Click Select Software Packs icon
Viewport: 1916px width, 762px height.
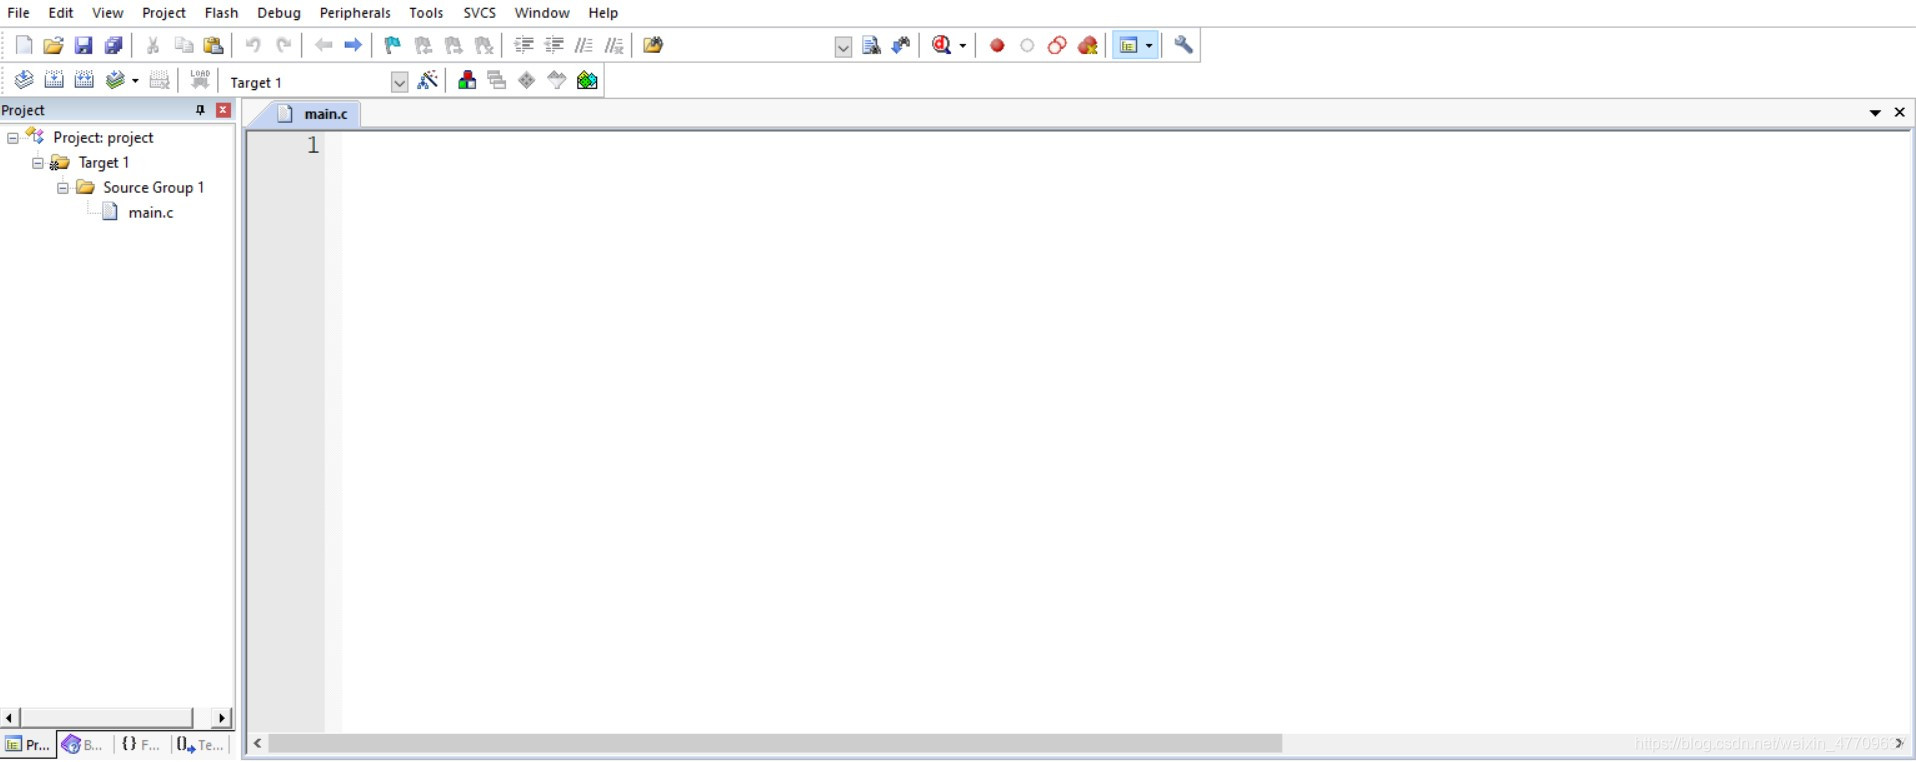(x=557, y=80)
